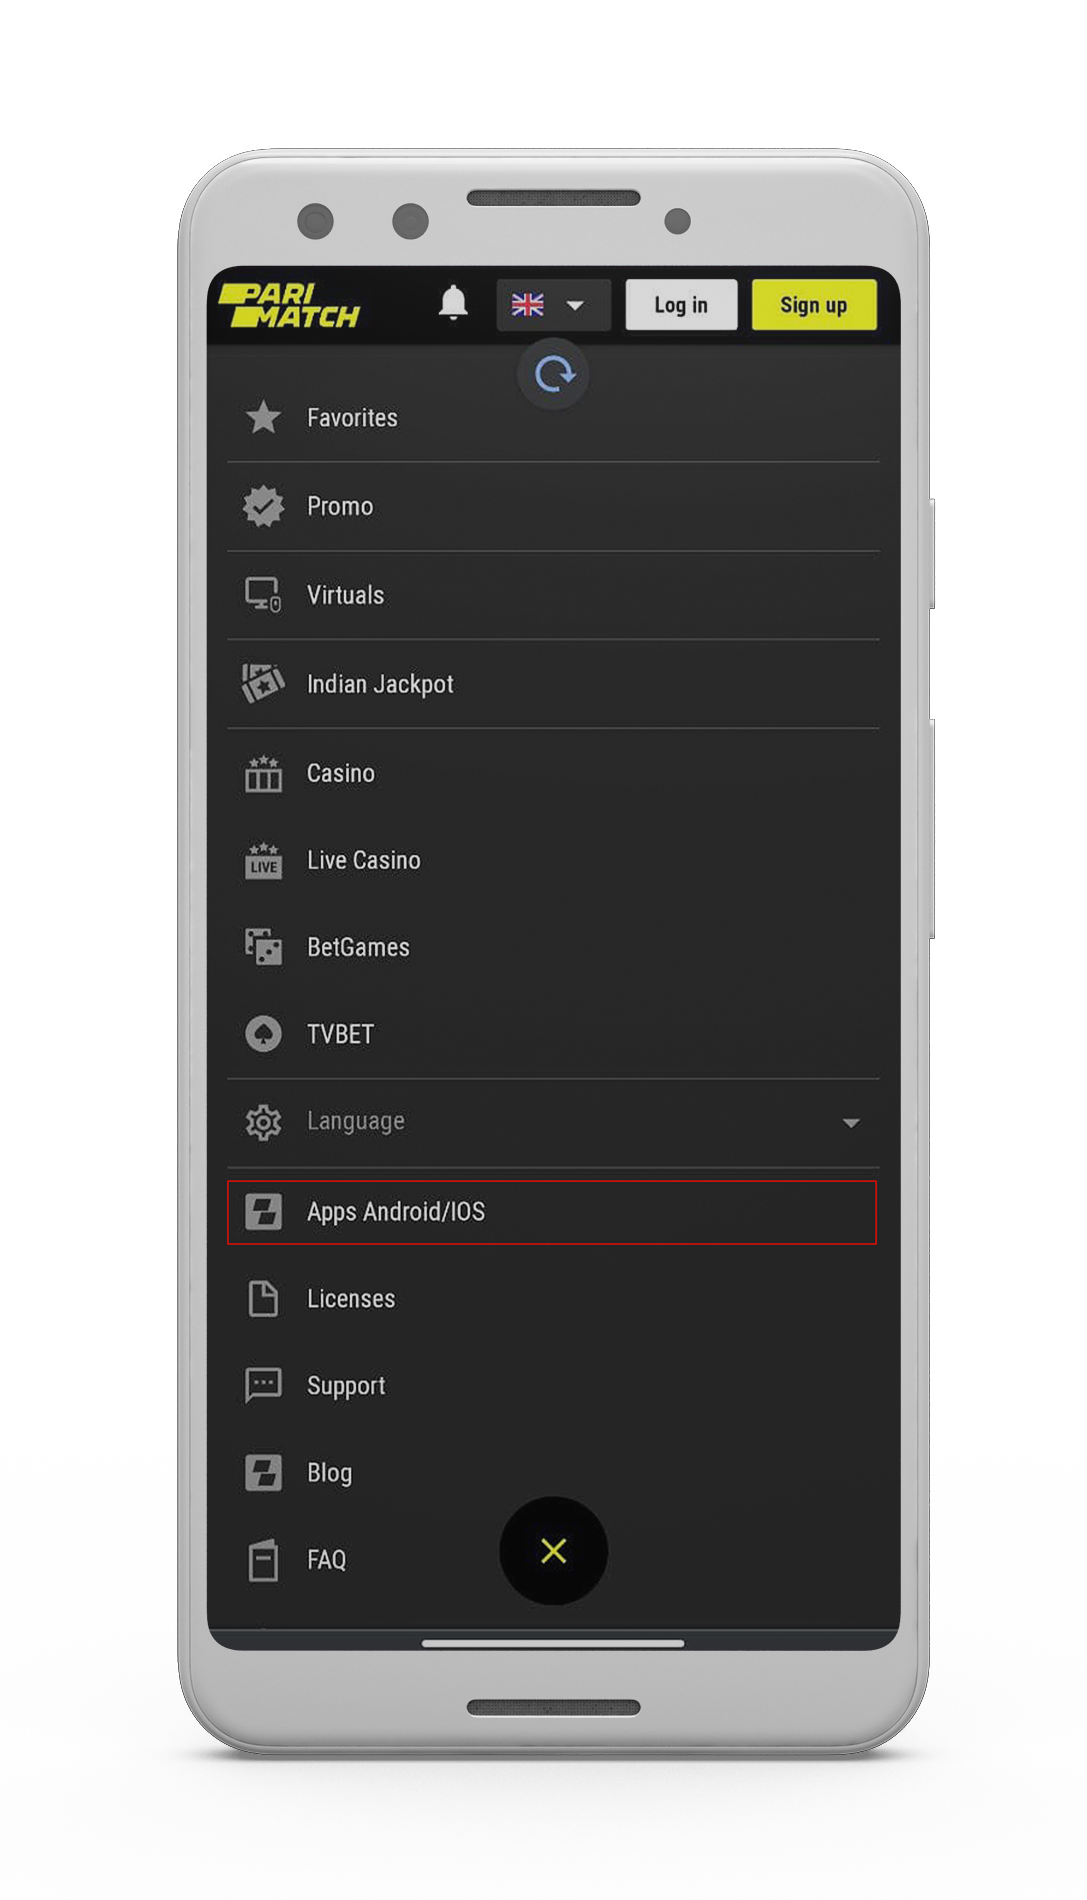
Task: Expand the Language row arrow
Action: [x=851, y=1123]
